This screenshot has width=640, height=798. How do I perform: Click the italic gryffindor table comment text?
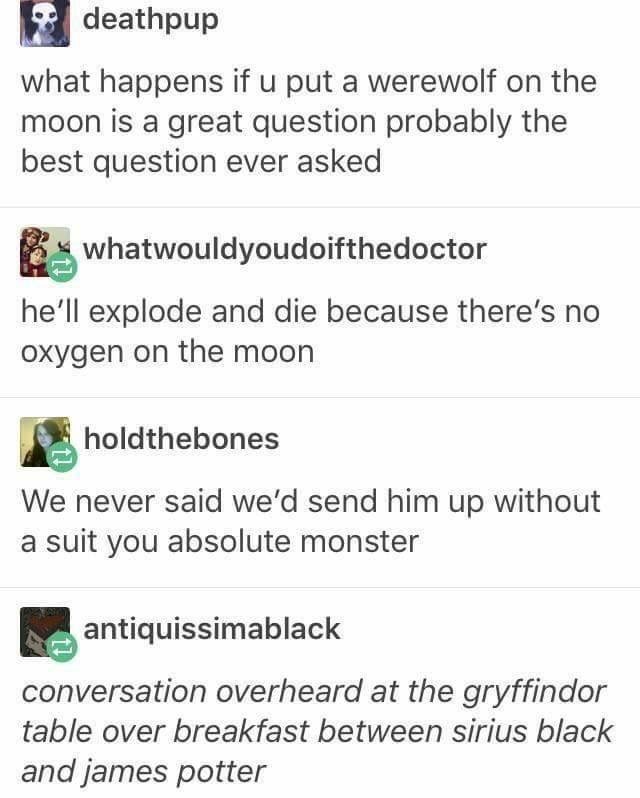point(316,731)
